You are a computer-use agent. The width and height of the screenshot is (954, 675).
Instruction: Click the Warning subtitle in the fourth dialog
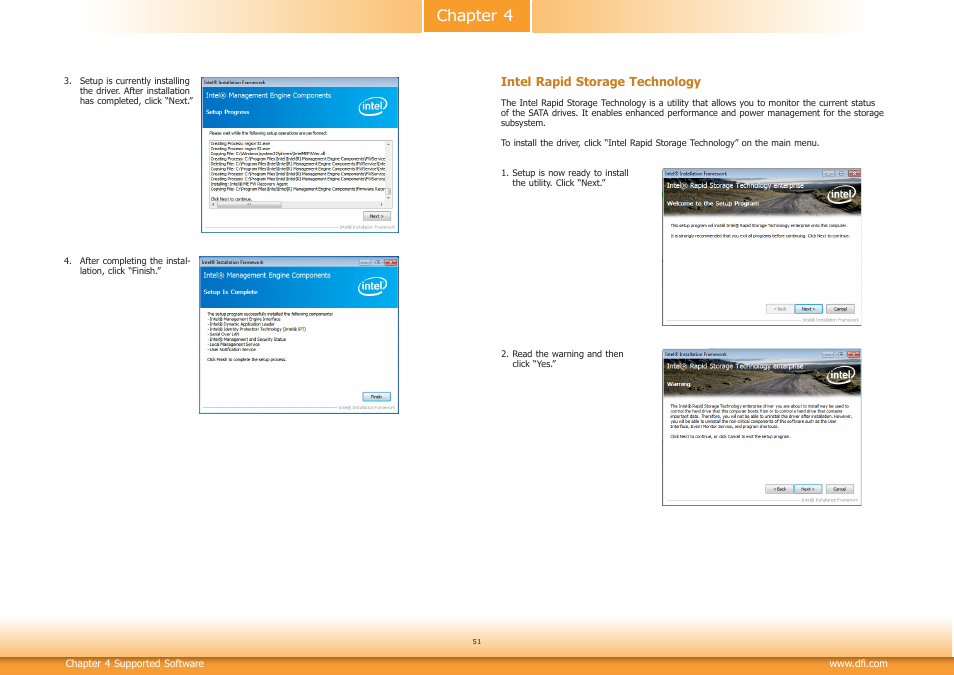[678, 384]
